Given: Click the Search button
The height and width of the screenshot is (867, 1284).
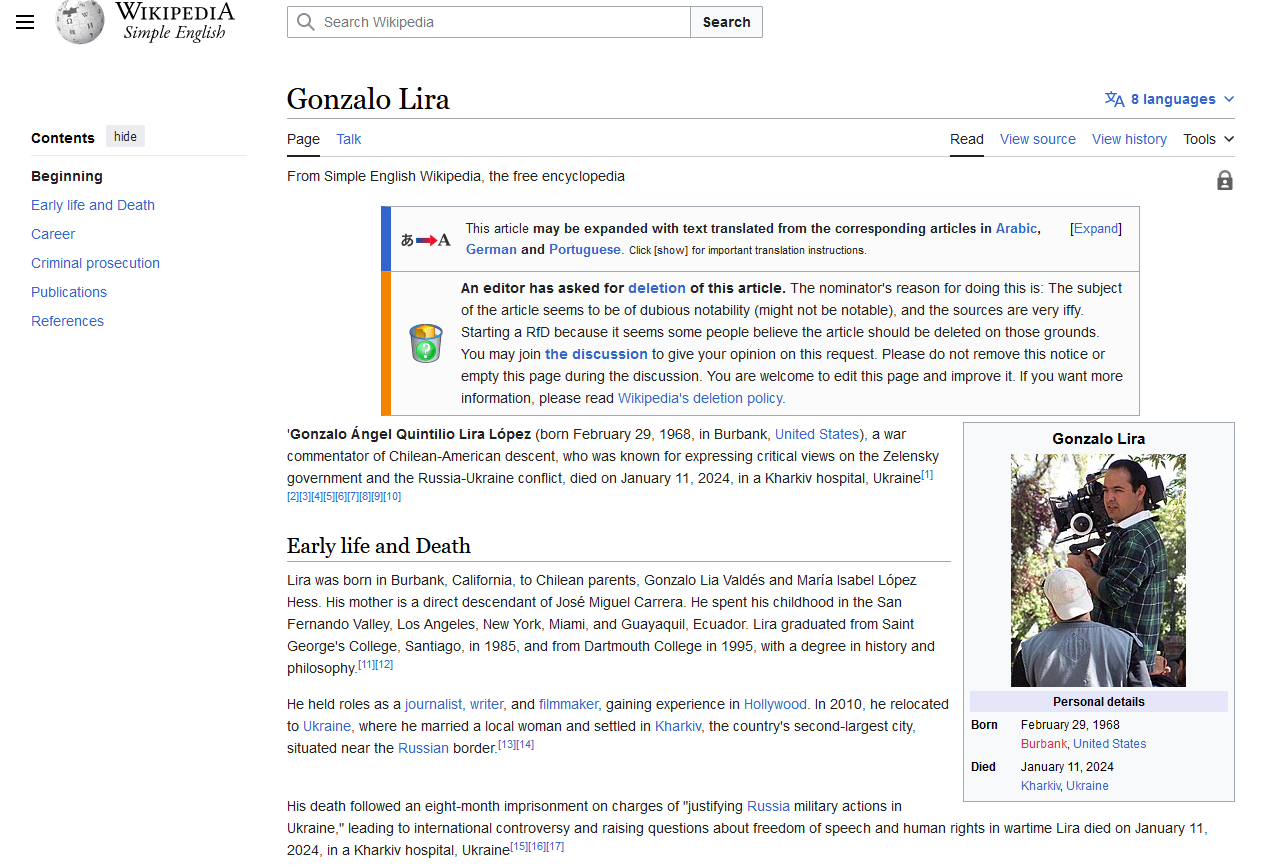Looking at the screenshot, I should [x=726, y=22].
